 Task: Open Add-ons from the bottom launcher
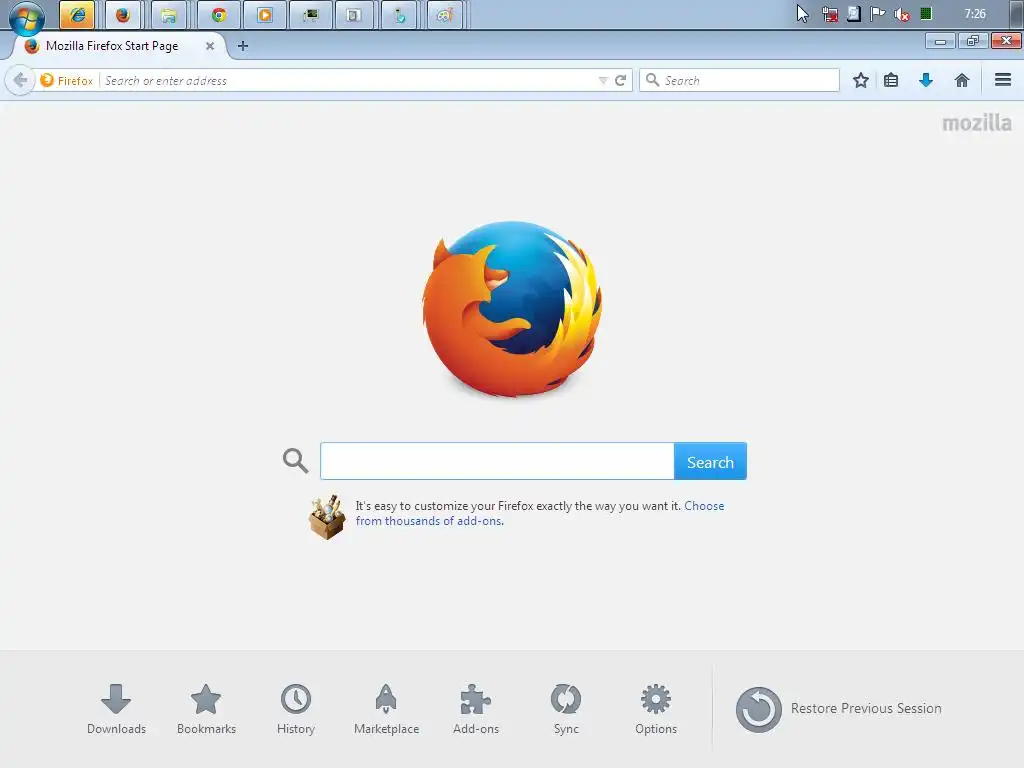[x=475, y=709]
